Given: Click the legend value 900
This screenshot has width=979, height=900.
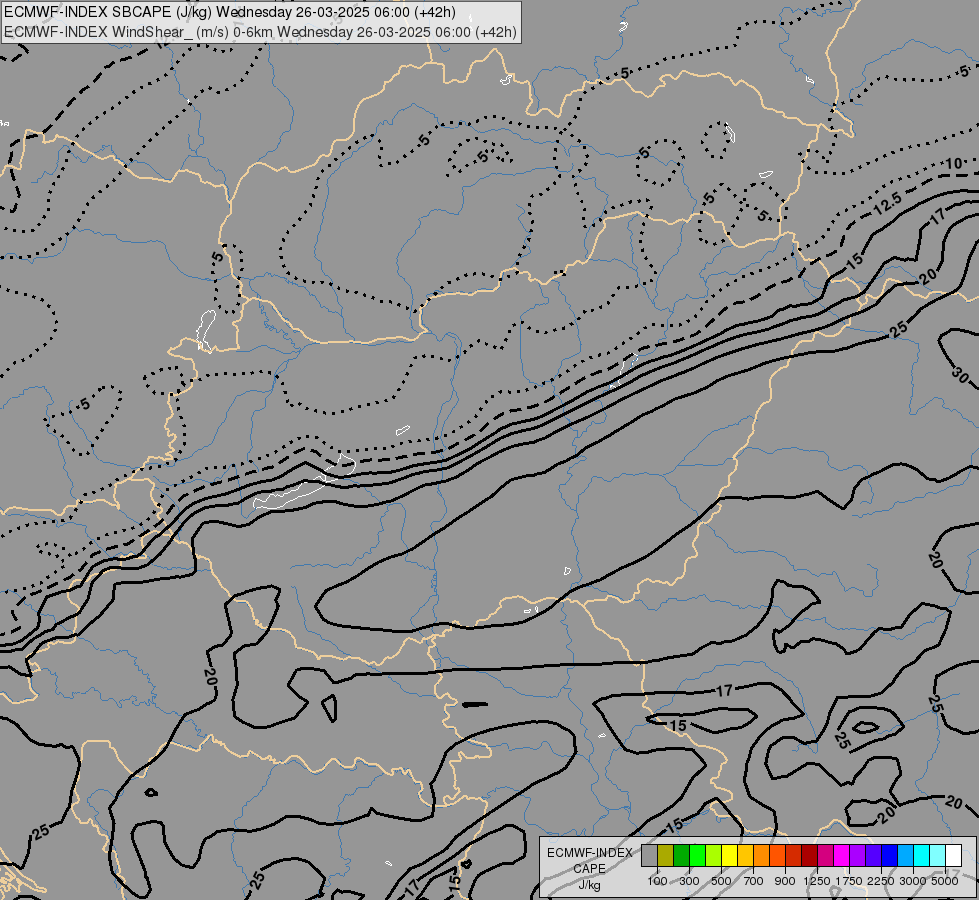Looking at the screenshot, I should click(x=785, y=881).
